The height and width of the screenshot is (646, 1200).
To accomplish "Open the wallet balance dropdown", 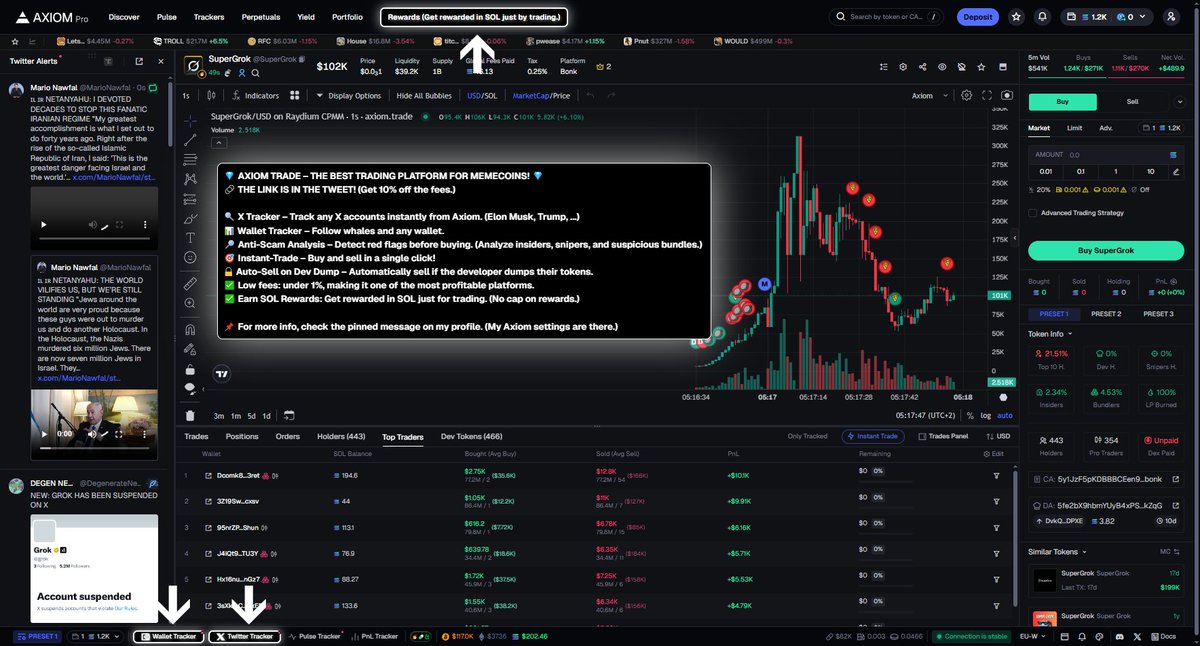I will [x=1105, y=17].
